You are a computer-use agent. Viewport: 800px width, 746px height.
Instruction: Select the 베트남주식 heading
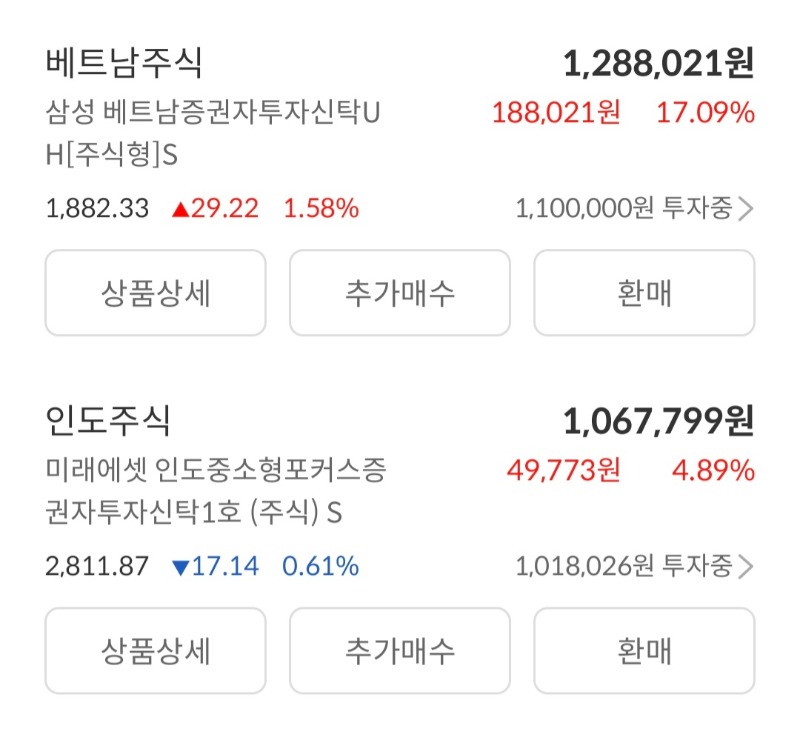click(124, 63)
